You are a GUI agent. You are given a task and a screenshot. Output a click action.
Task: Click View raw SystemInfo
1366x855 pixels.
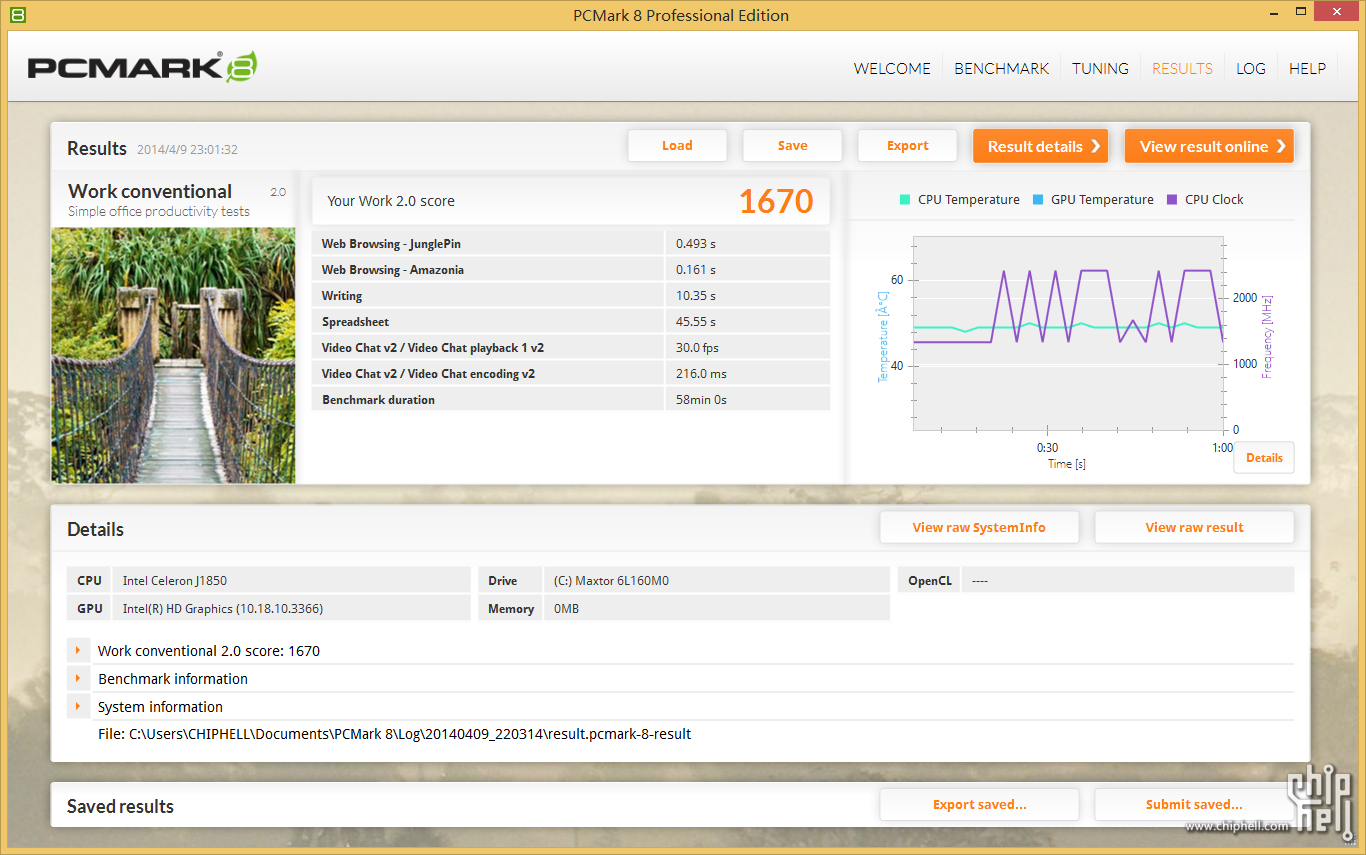pos(979,527)
